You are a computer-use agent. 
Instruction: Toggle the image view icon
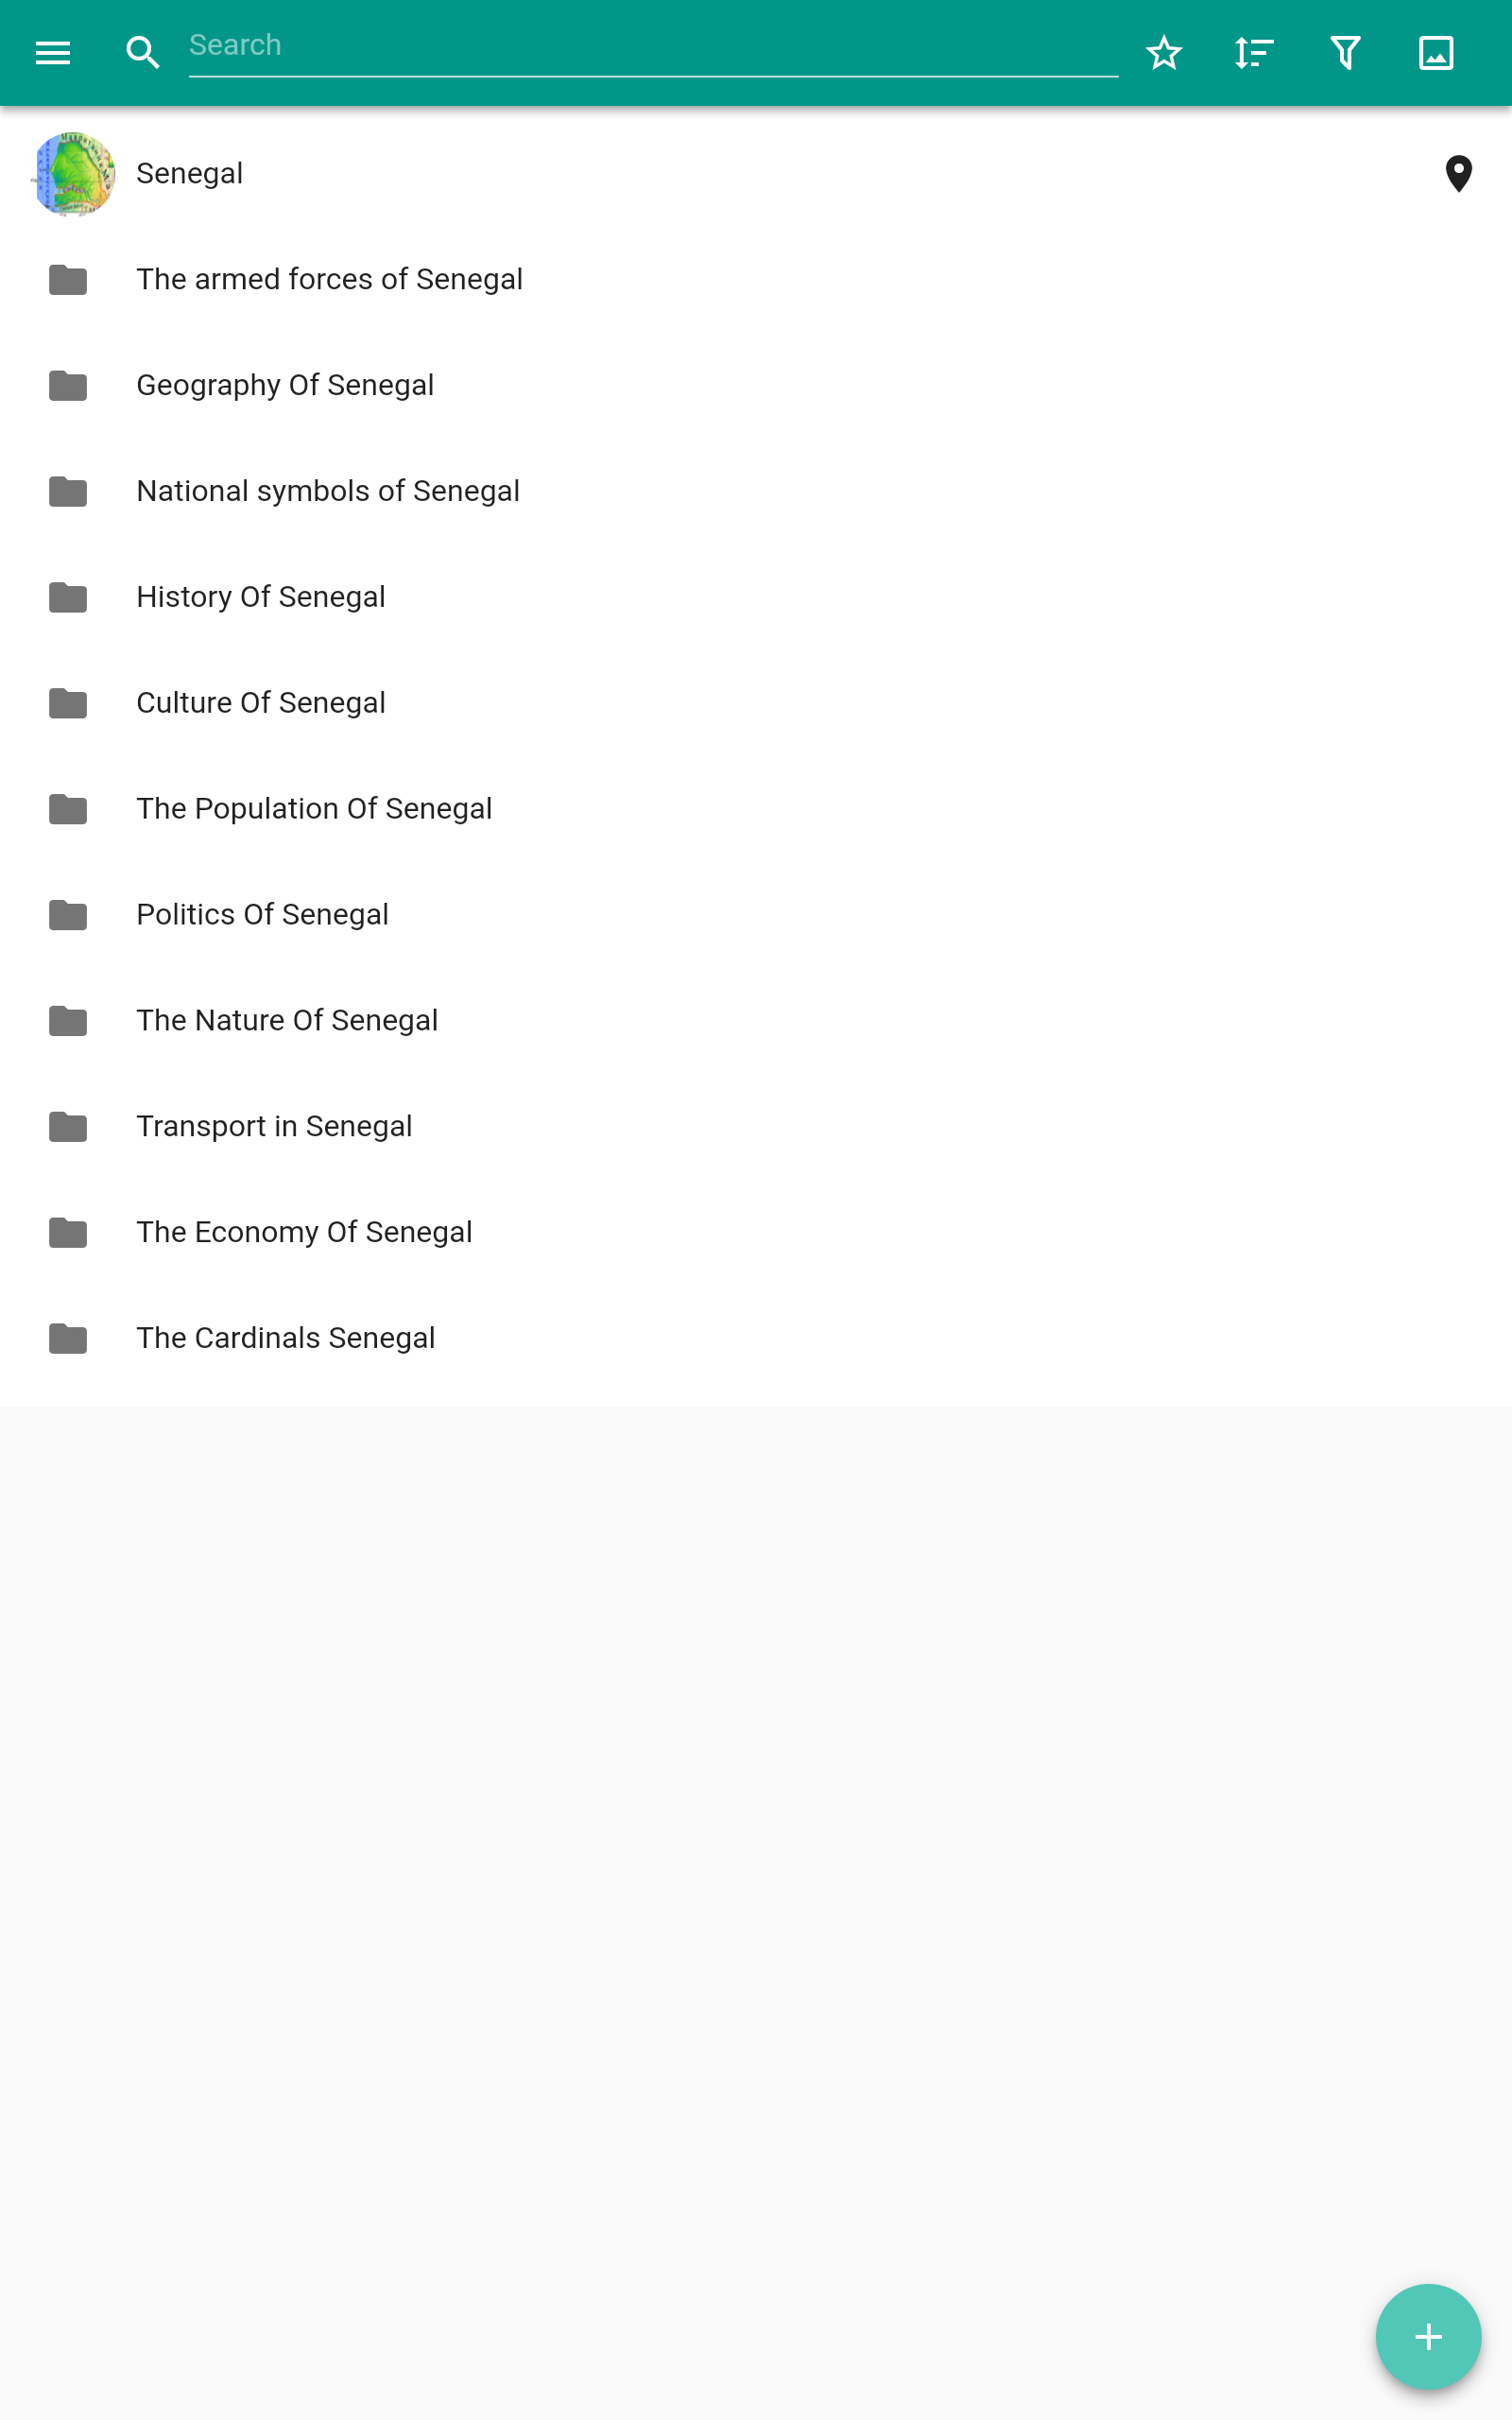(x=1436, y=53)
